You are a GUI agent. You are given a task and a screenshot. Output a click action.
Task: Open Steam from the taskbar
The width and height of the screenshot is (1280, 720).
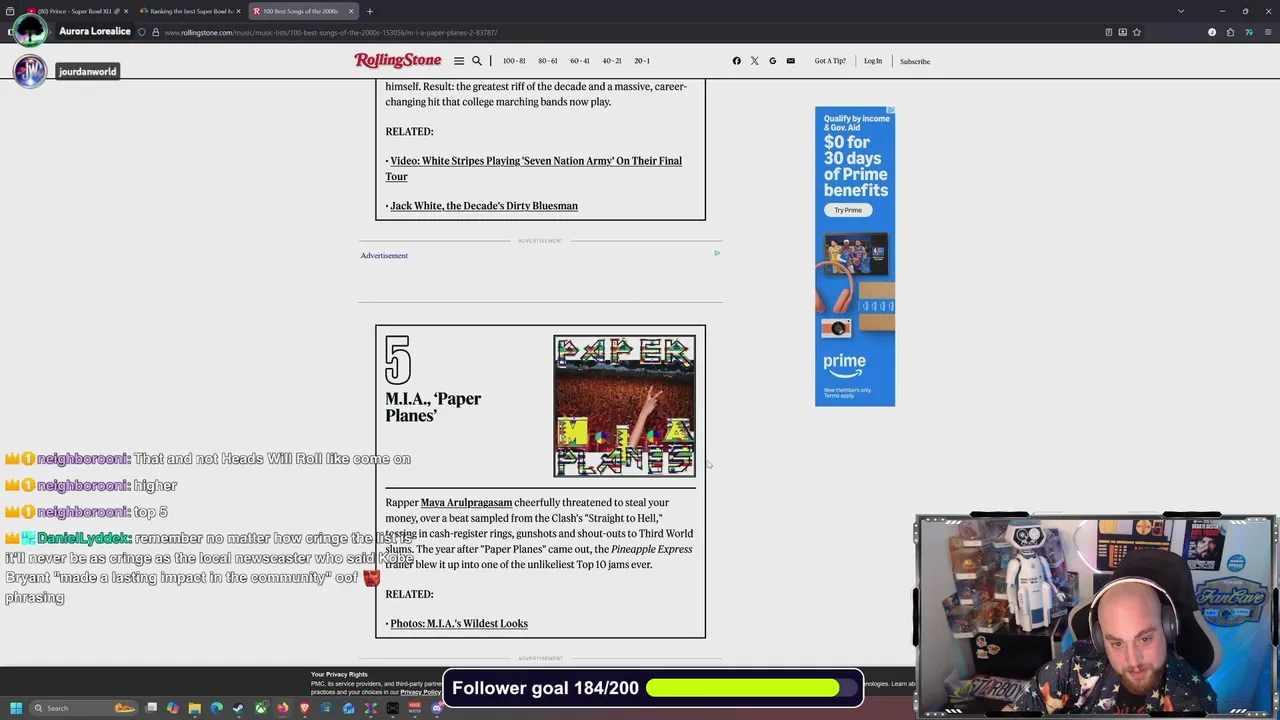[x=239, y=708]
